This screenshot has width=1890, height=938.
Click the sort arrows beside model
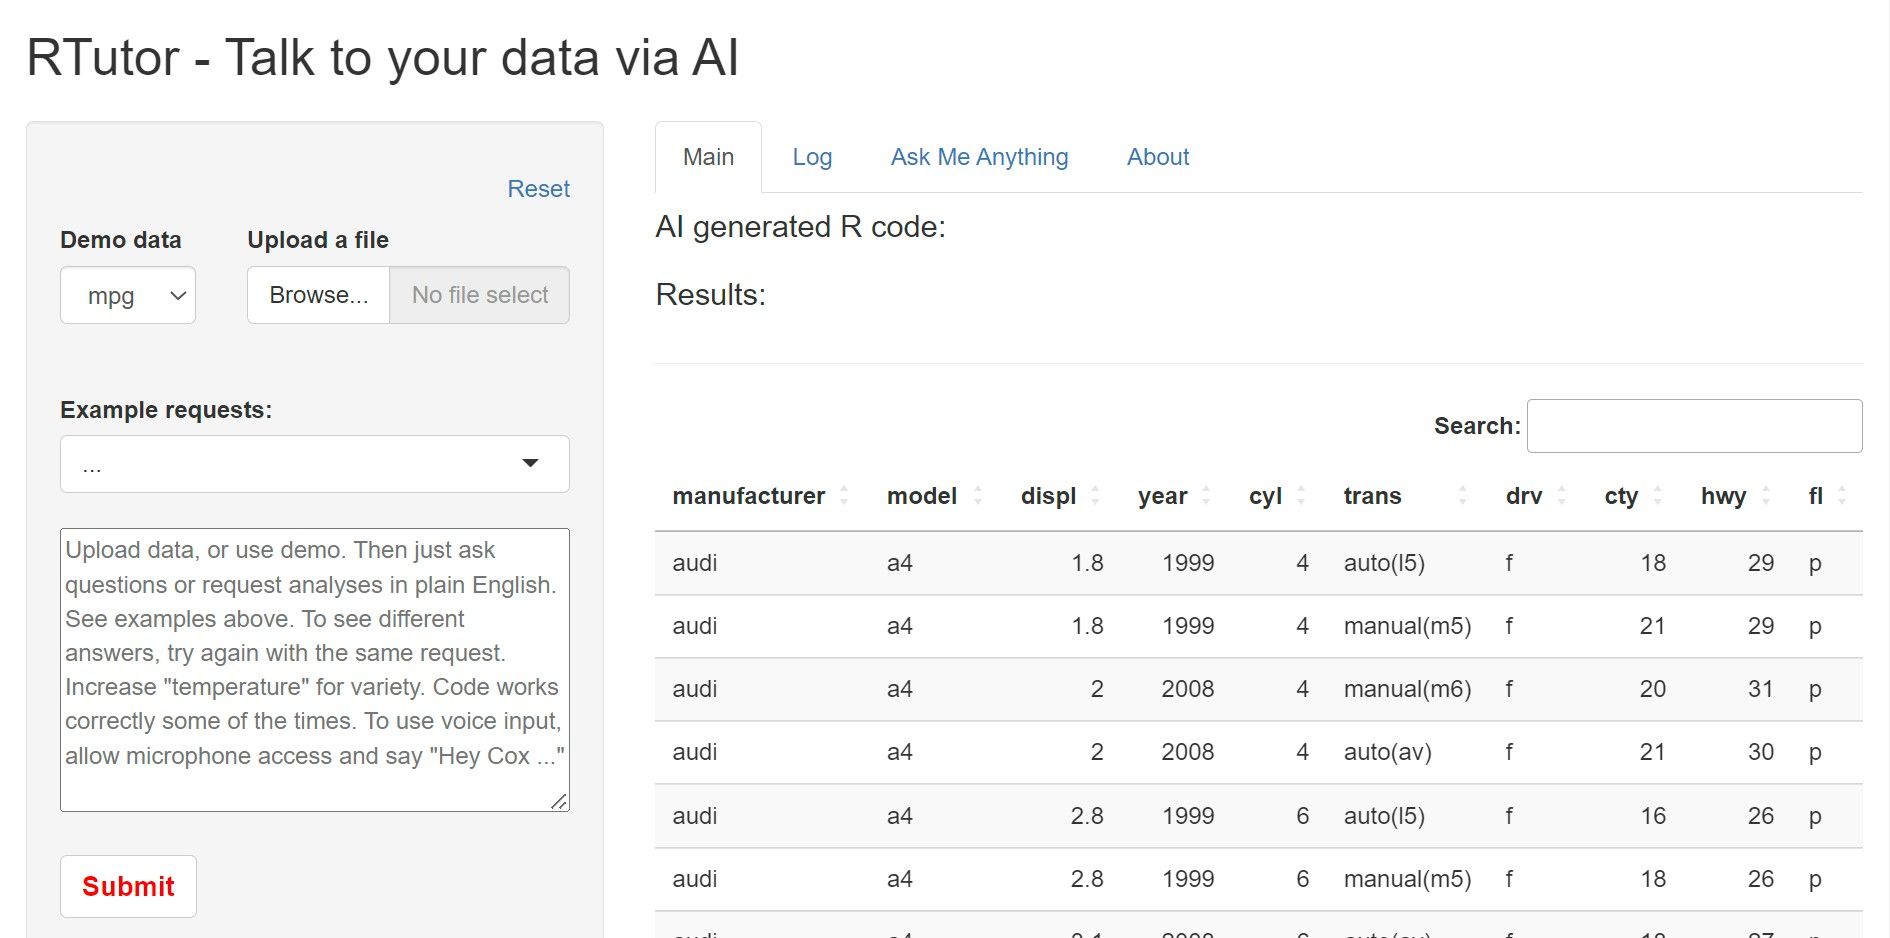(x=977, y=496)
